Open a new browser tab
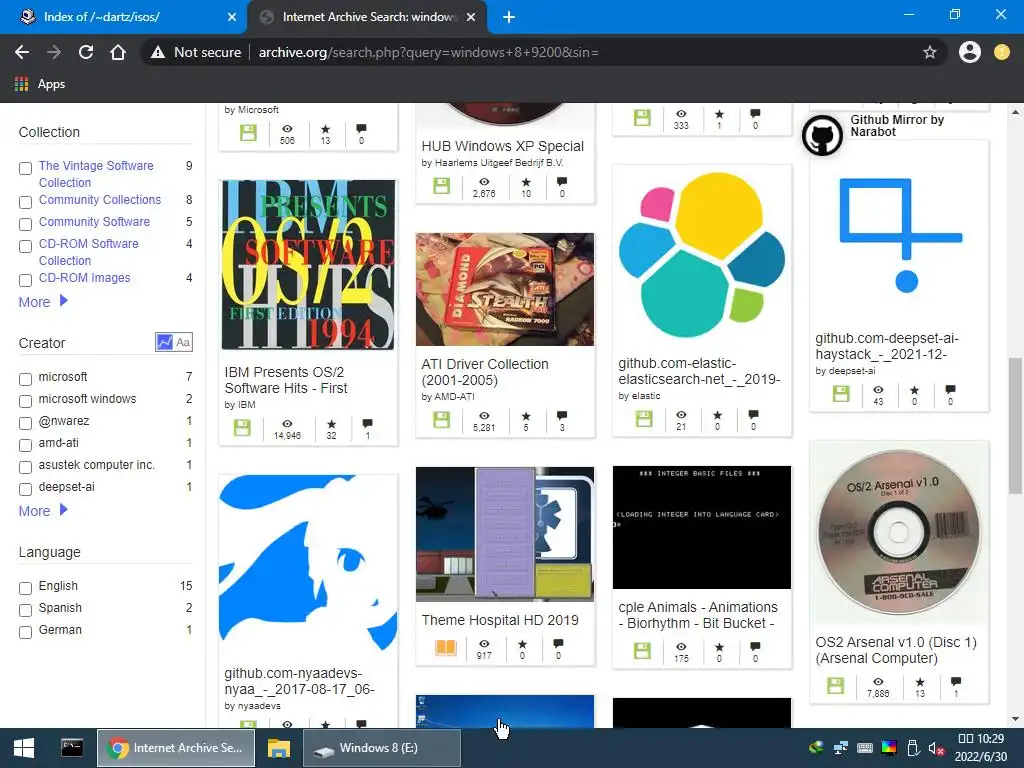Image resolution: width=1024 pixels, height=768 pixels. click(x=509, y=17)
